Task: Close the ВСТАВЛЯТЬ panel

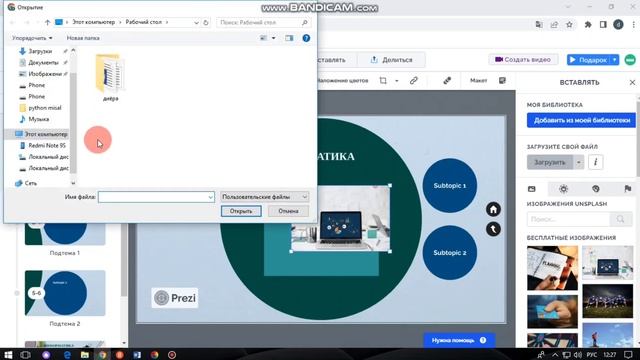Action: (x=632, y=82)
